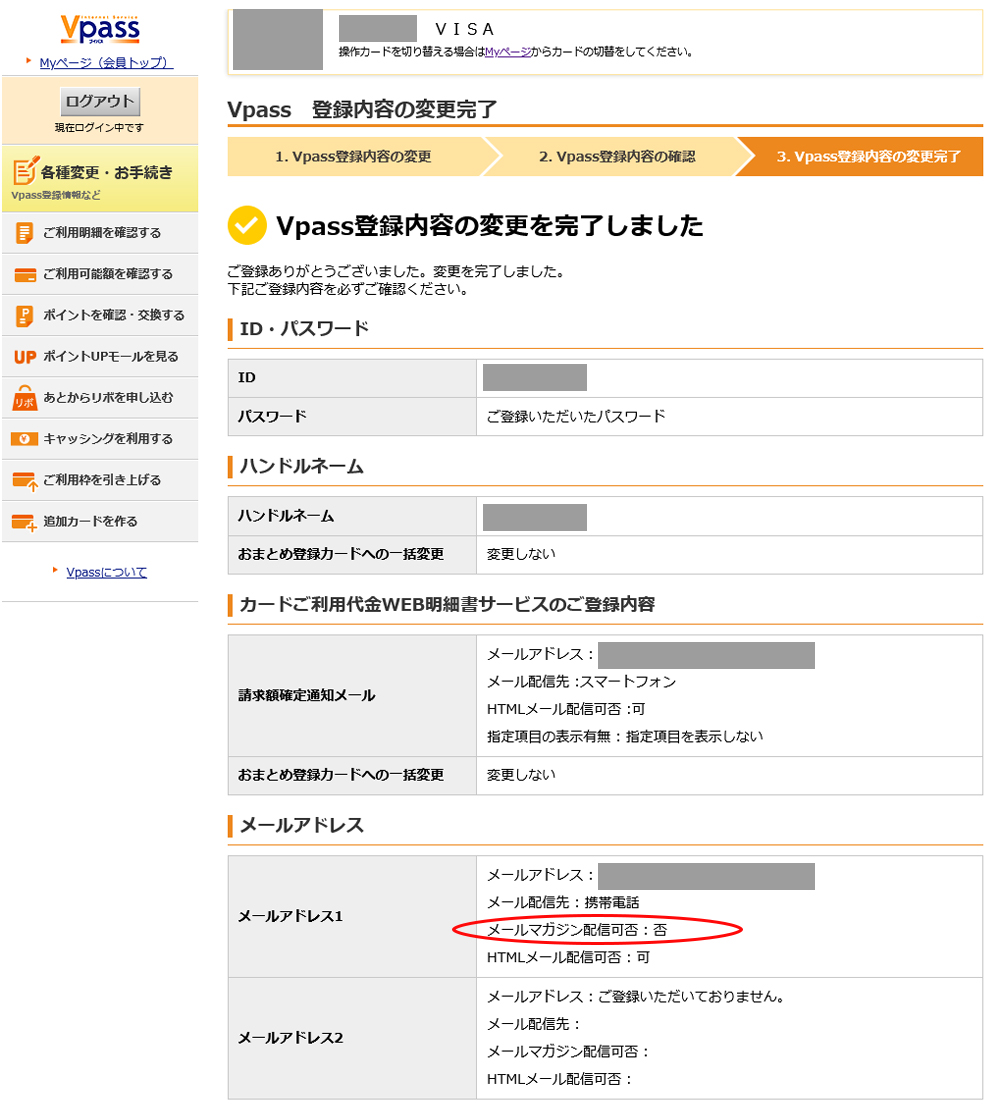1000x1105 pixels.
Task: Click ご登録いただいておりません text for メールアドレス2
Action: coord(691,997)
